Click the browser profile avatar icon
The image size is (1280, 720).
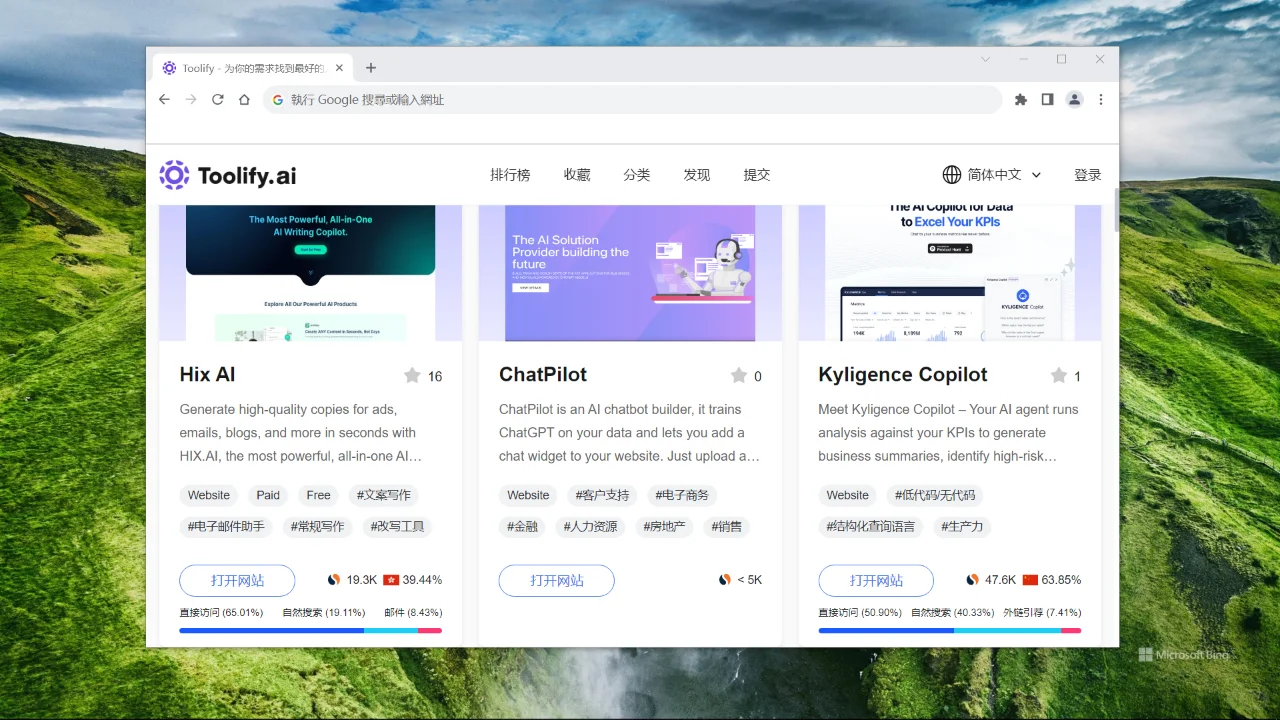click(1074, 99)
